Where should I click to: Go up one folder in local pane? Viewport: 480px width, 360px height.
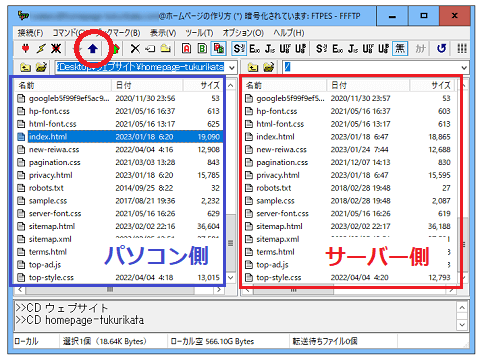click(25, 68)
